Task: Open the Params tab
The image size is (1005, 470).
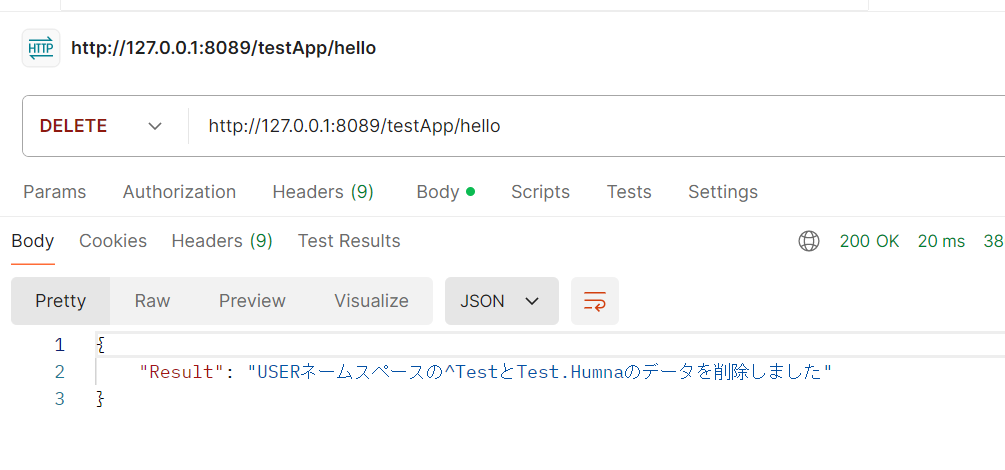Action: point(55,192)
